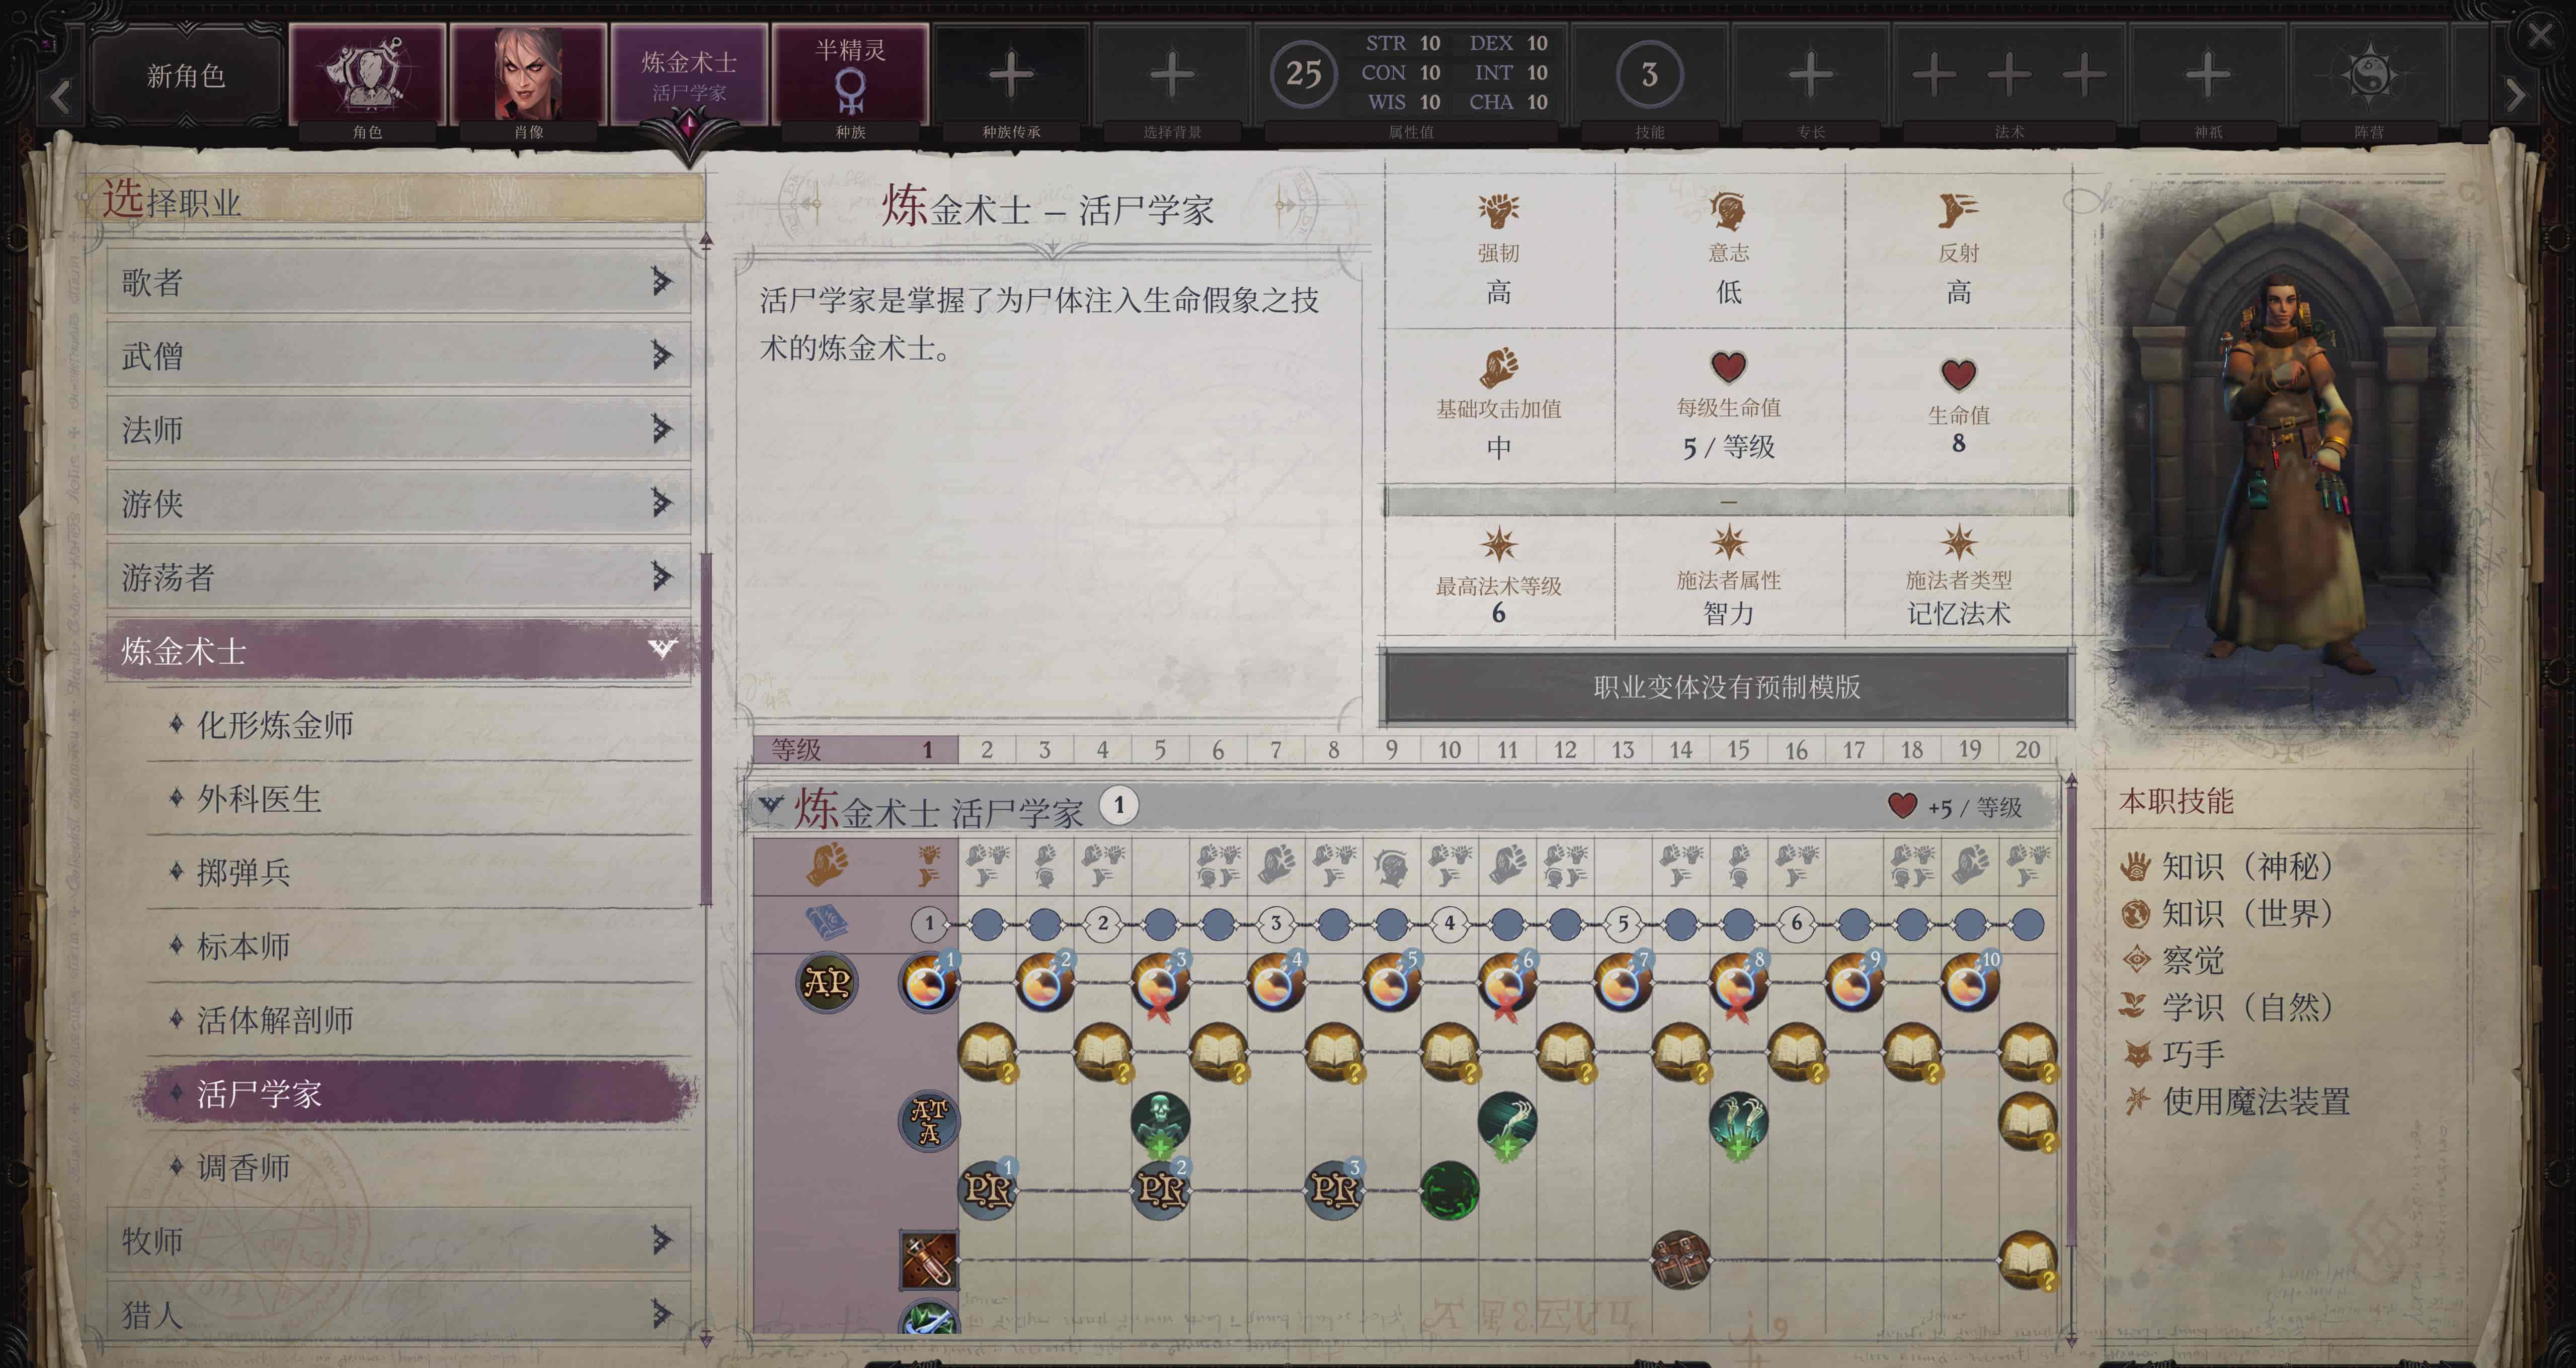
Task: Select level 10 in the level header
Action: tap(1449, 749)
